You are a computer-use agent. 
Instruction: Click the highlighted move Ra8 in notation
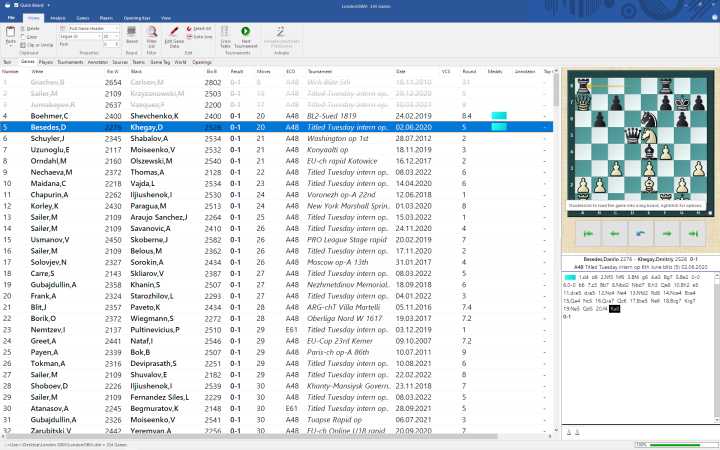point(614,309)
